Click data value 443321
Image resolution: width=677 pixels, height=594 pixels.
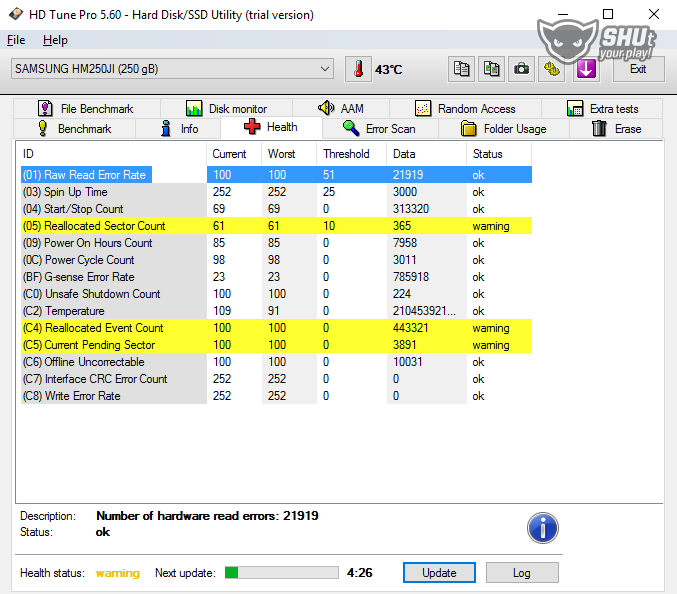pyautogui.click(x=410, y=328)
